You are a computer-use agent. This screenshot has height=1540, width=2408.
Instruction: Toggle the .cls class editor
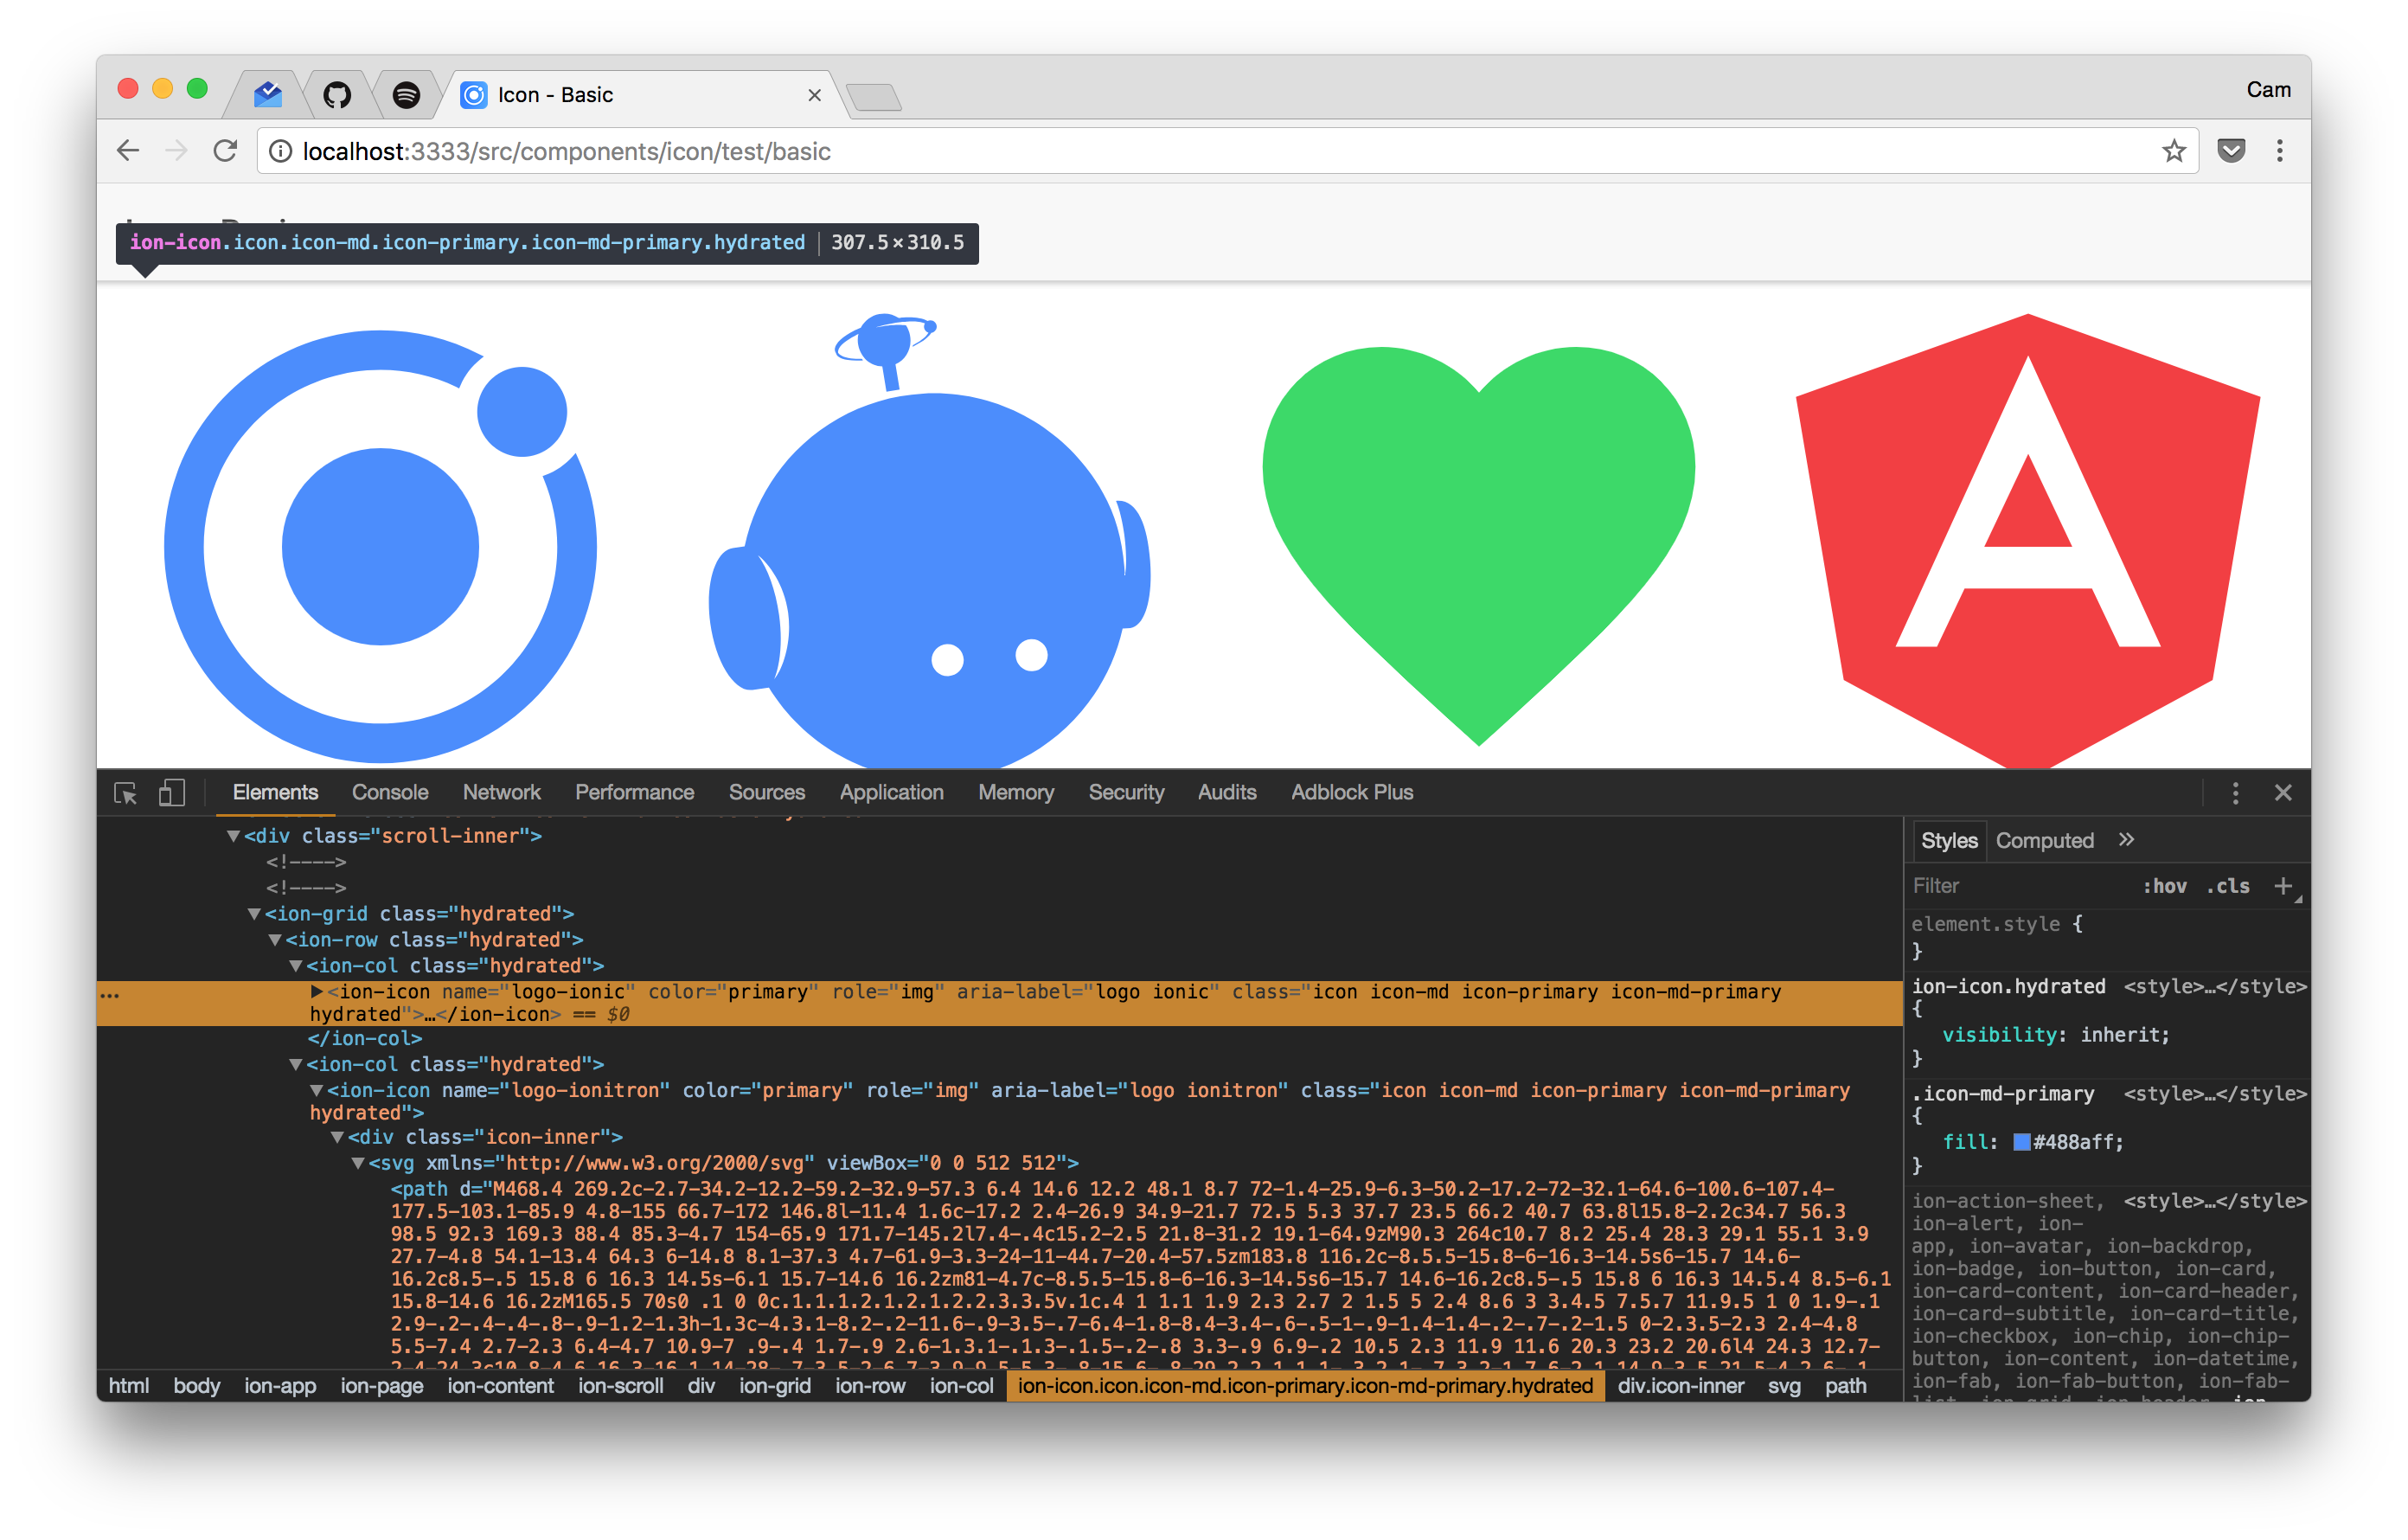click(x=2227, y=886)
